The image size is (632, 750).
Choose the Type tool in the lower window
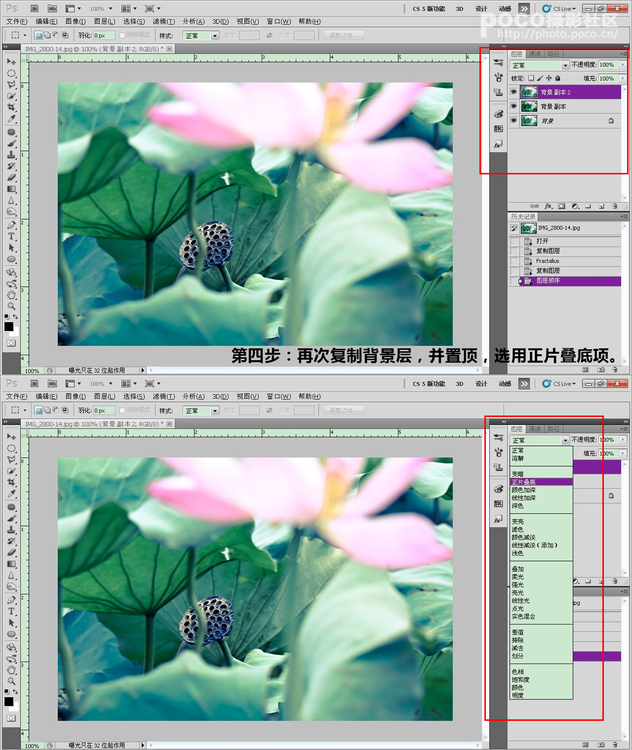[x=11, y=612]
